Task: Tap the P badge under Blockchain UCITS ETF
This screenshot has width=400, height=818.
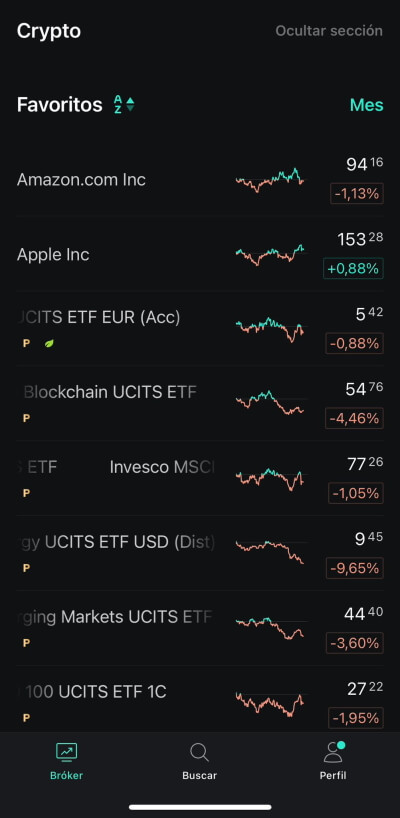Action: click(27, 418)
